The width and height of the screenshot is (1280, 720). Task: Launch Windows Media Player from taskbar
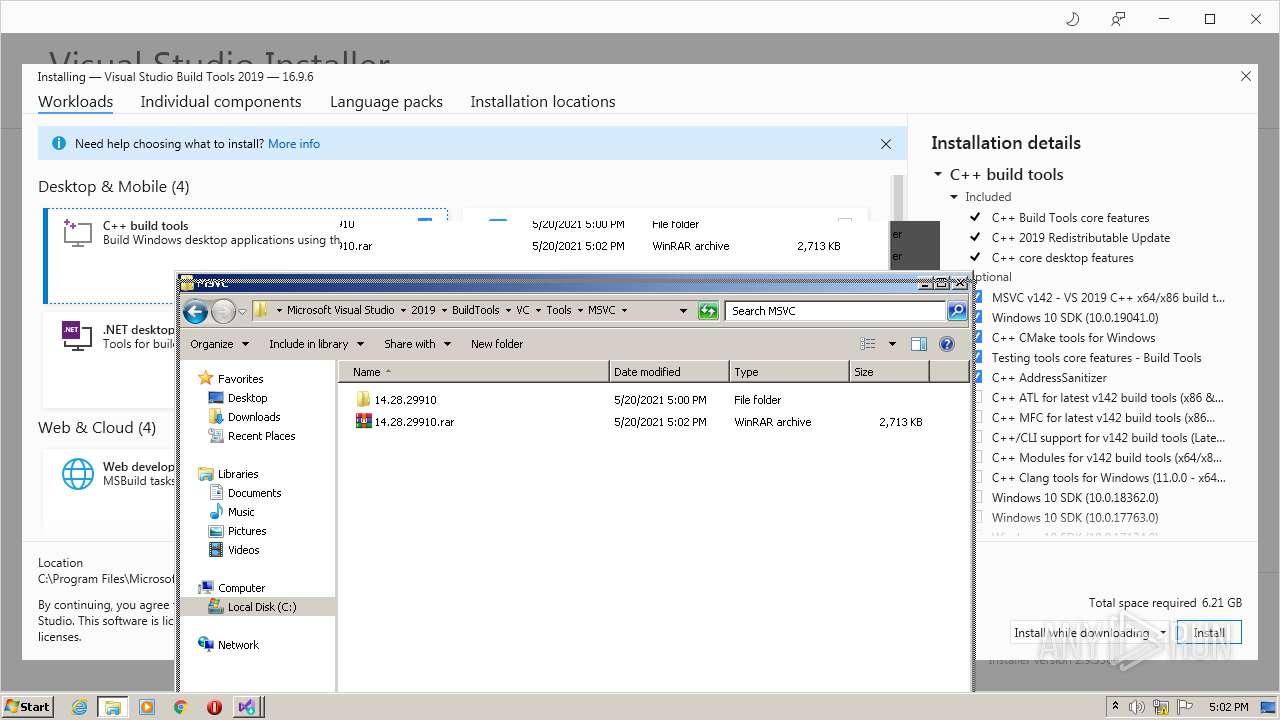[147, 707]
